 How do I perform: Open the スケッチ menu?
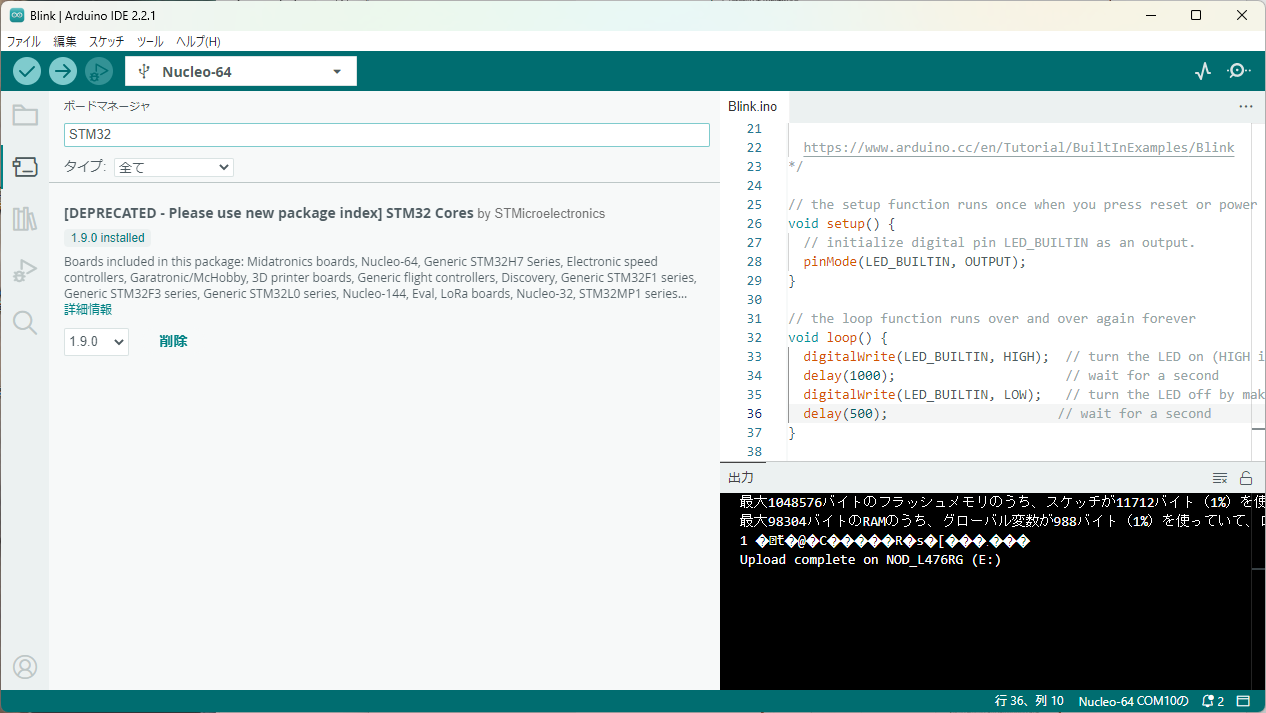107,42
